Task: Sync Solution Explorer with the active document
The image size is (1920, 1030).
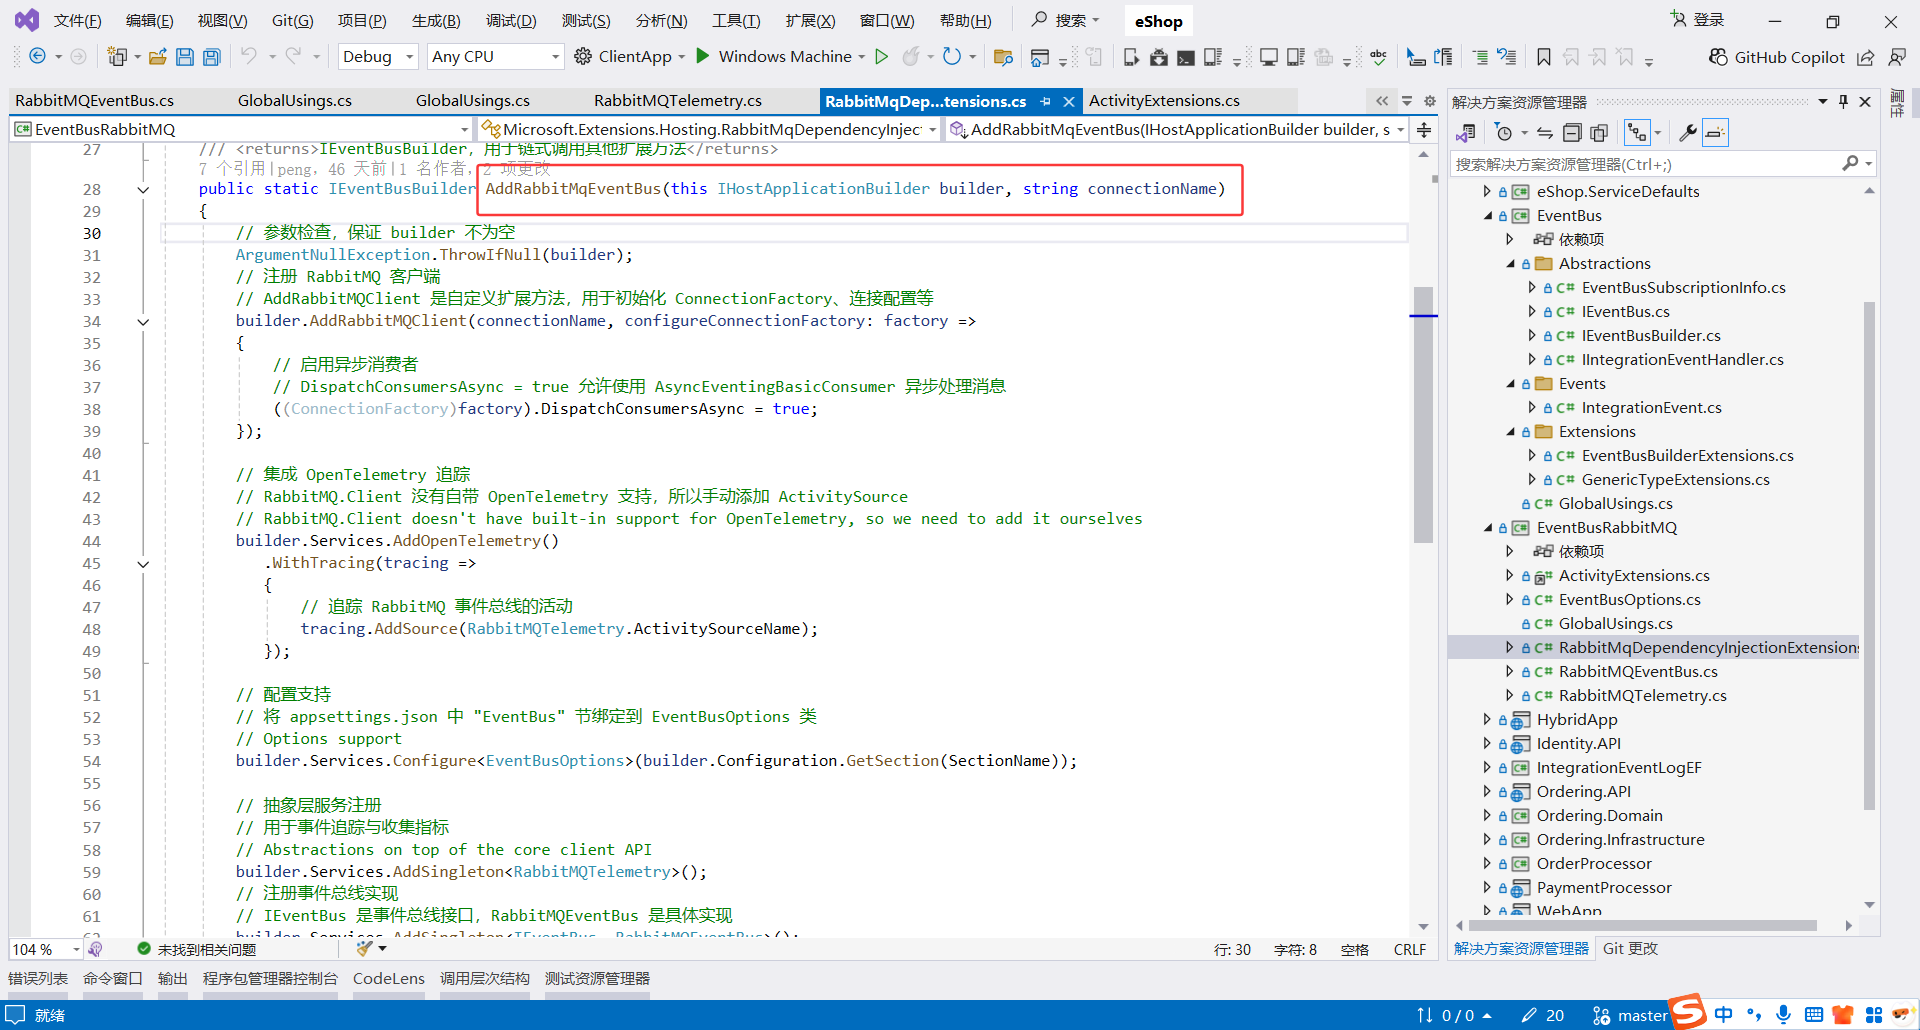Action: click(x=1545, y=133)
